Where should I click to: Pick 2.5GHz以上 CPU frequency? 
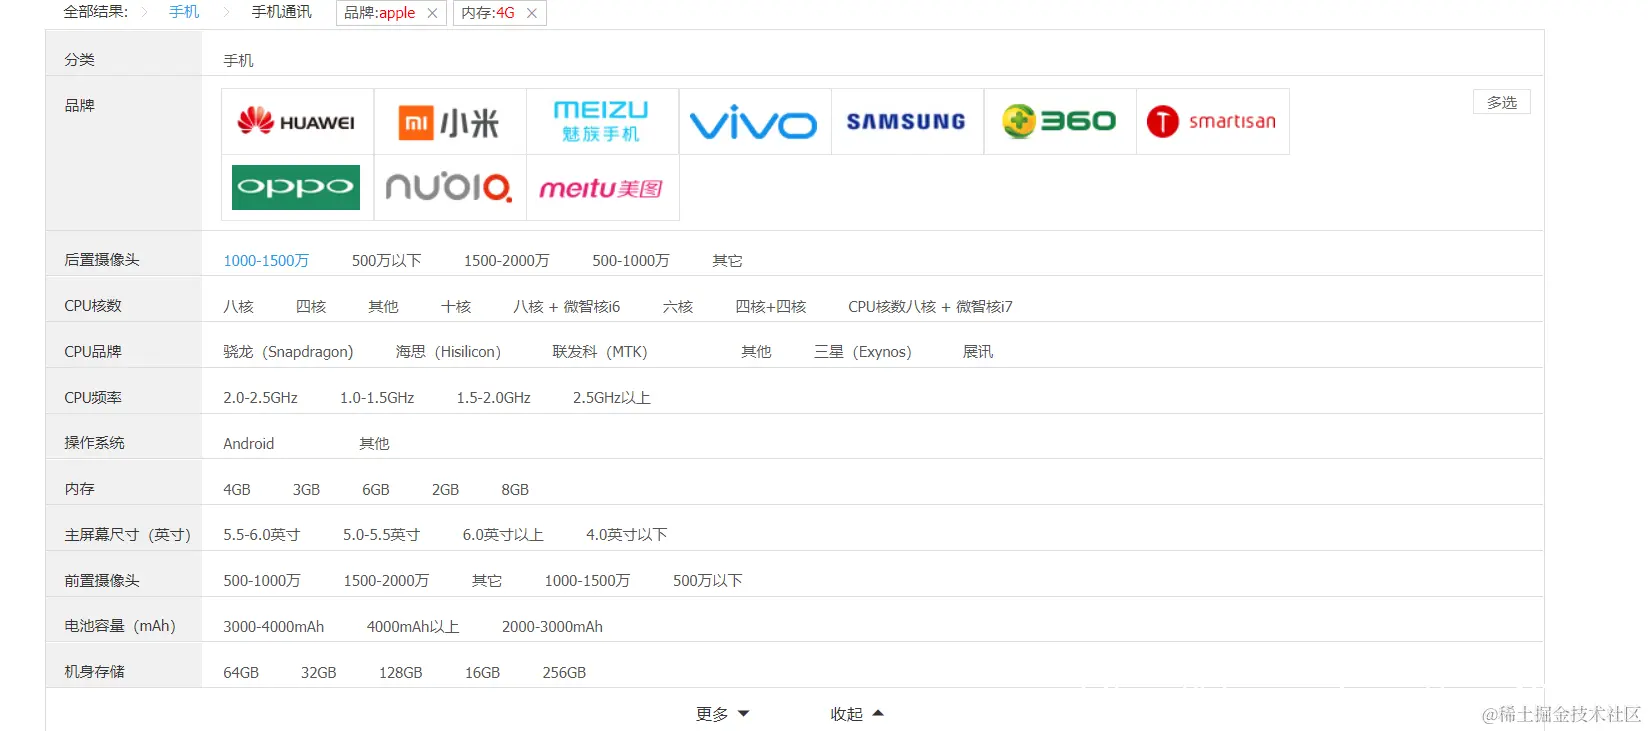(x=612, y=398)
